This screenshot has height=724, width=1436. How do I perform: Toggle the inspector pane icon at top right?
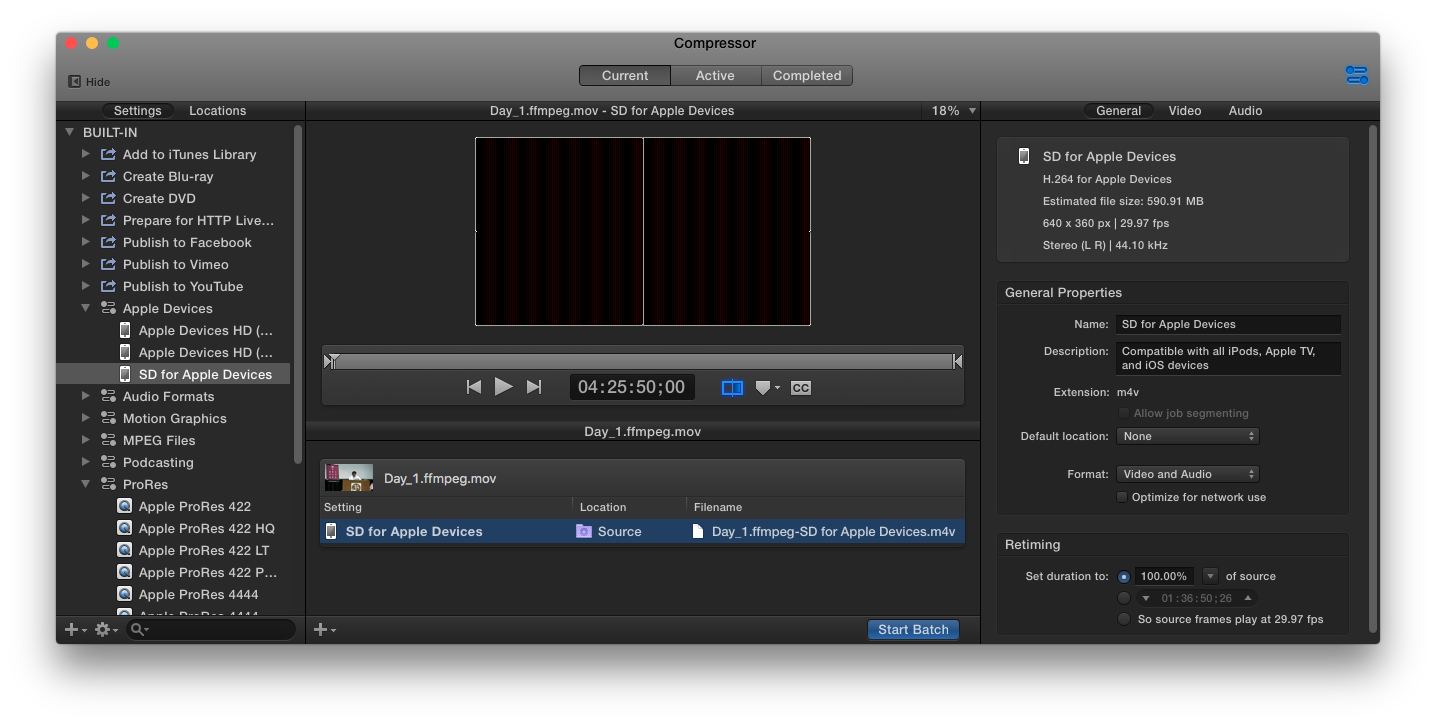pos(1356,76)
